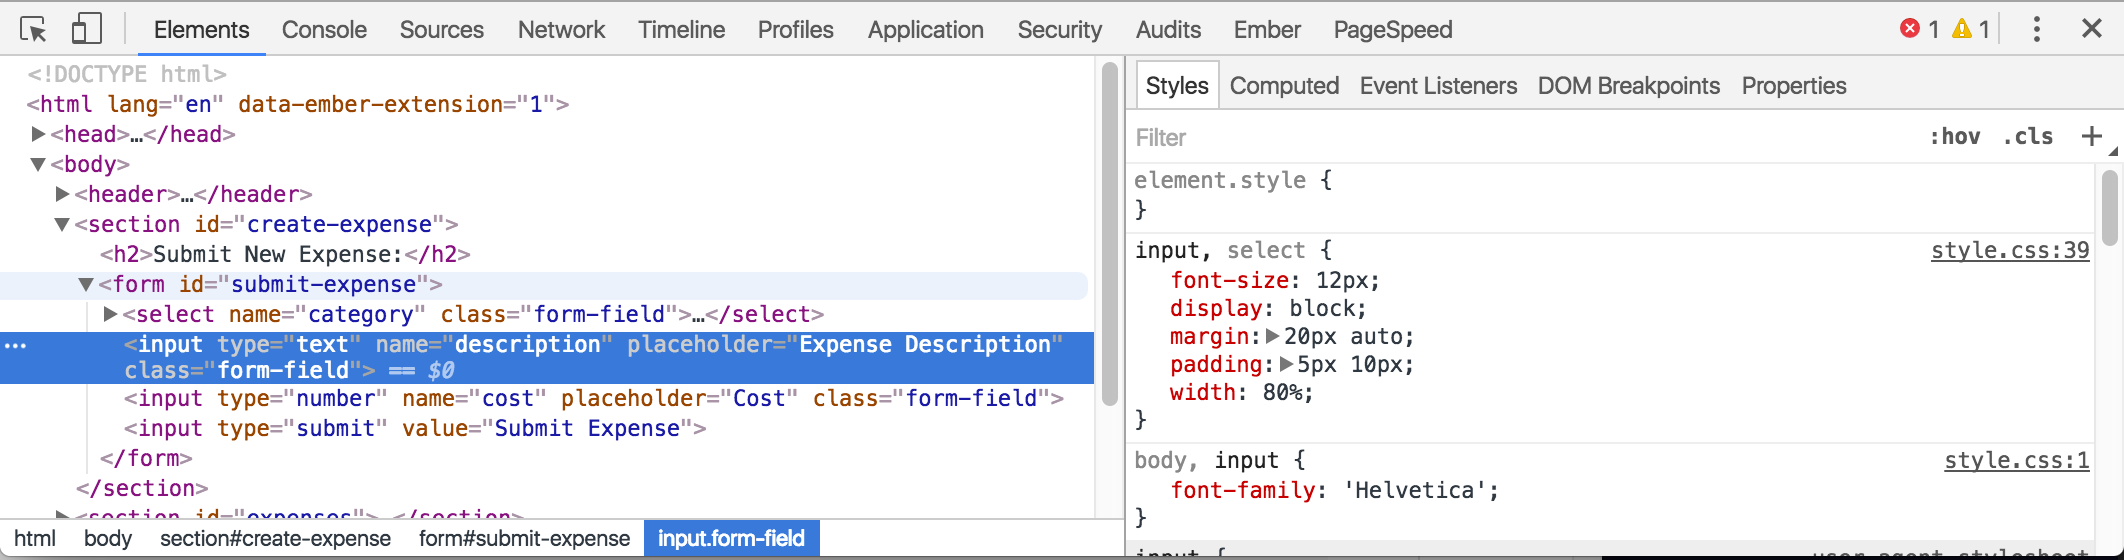This screenshot has height=560, width=2124.
Task: Open the Ember tab
Action: coord(1267,30)
